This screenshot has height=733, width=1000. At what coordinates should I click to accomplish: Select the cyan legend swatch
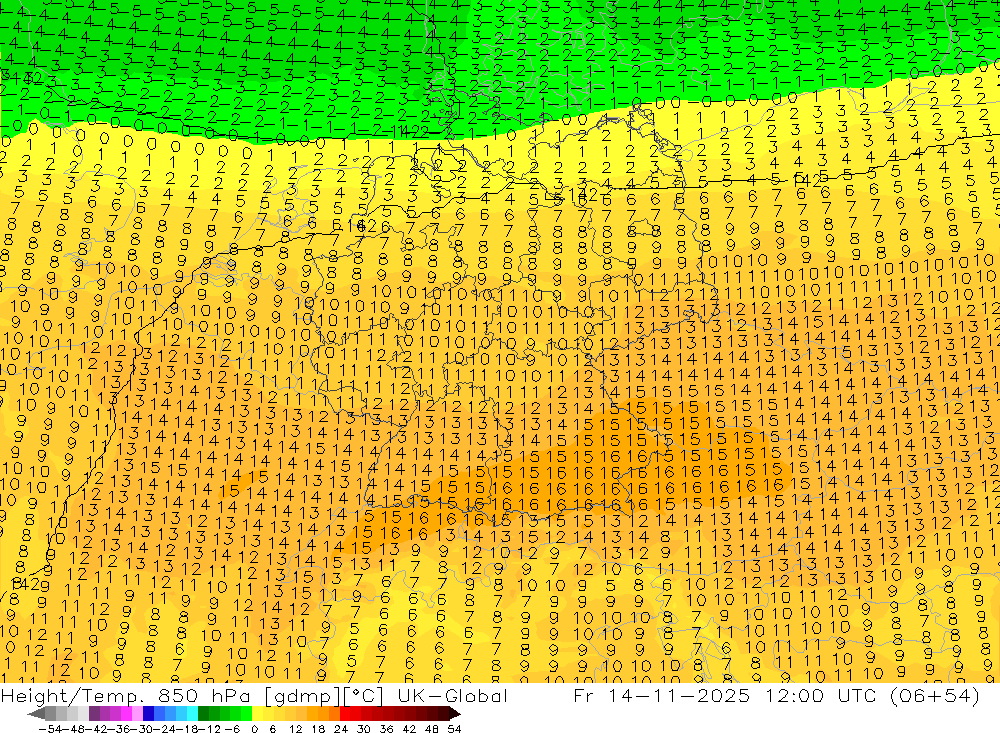click(192, 714)
